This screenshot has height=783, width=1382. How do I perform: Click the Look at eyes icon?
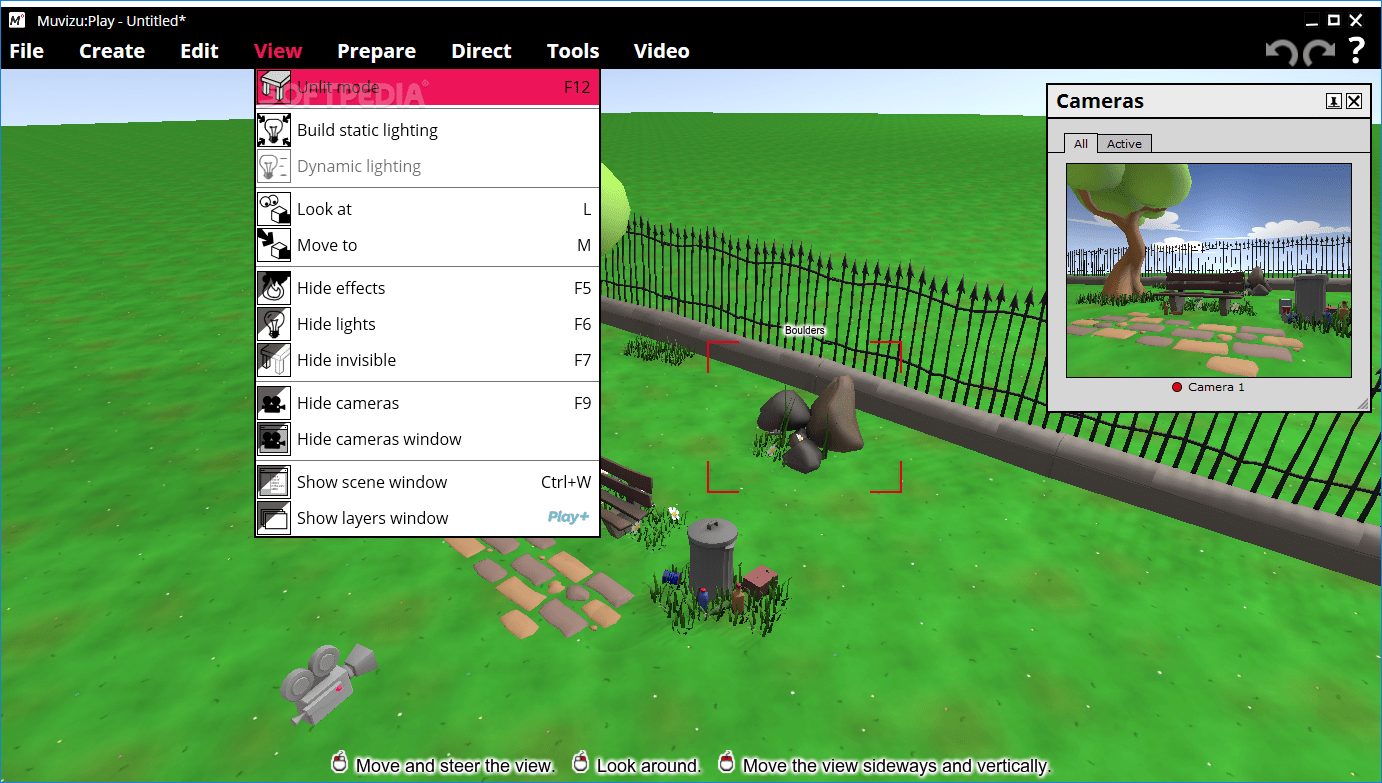coord(274,209)
